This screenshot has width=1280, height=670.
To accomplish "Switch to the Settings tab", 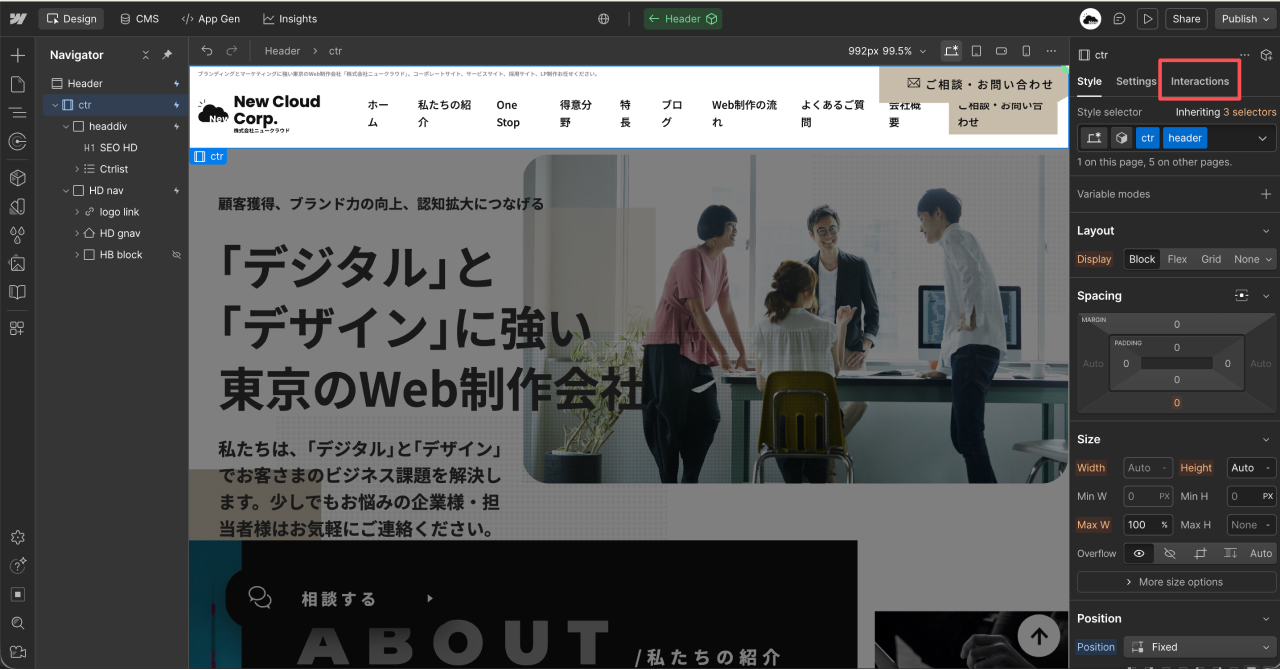I will pyautogui.click(x=1136, y=81).
